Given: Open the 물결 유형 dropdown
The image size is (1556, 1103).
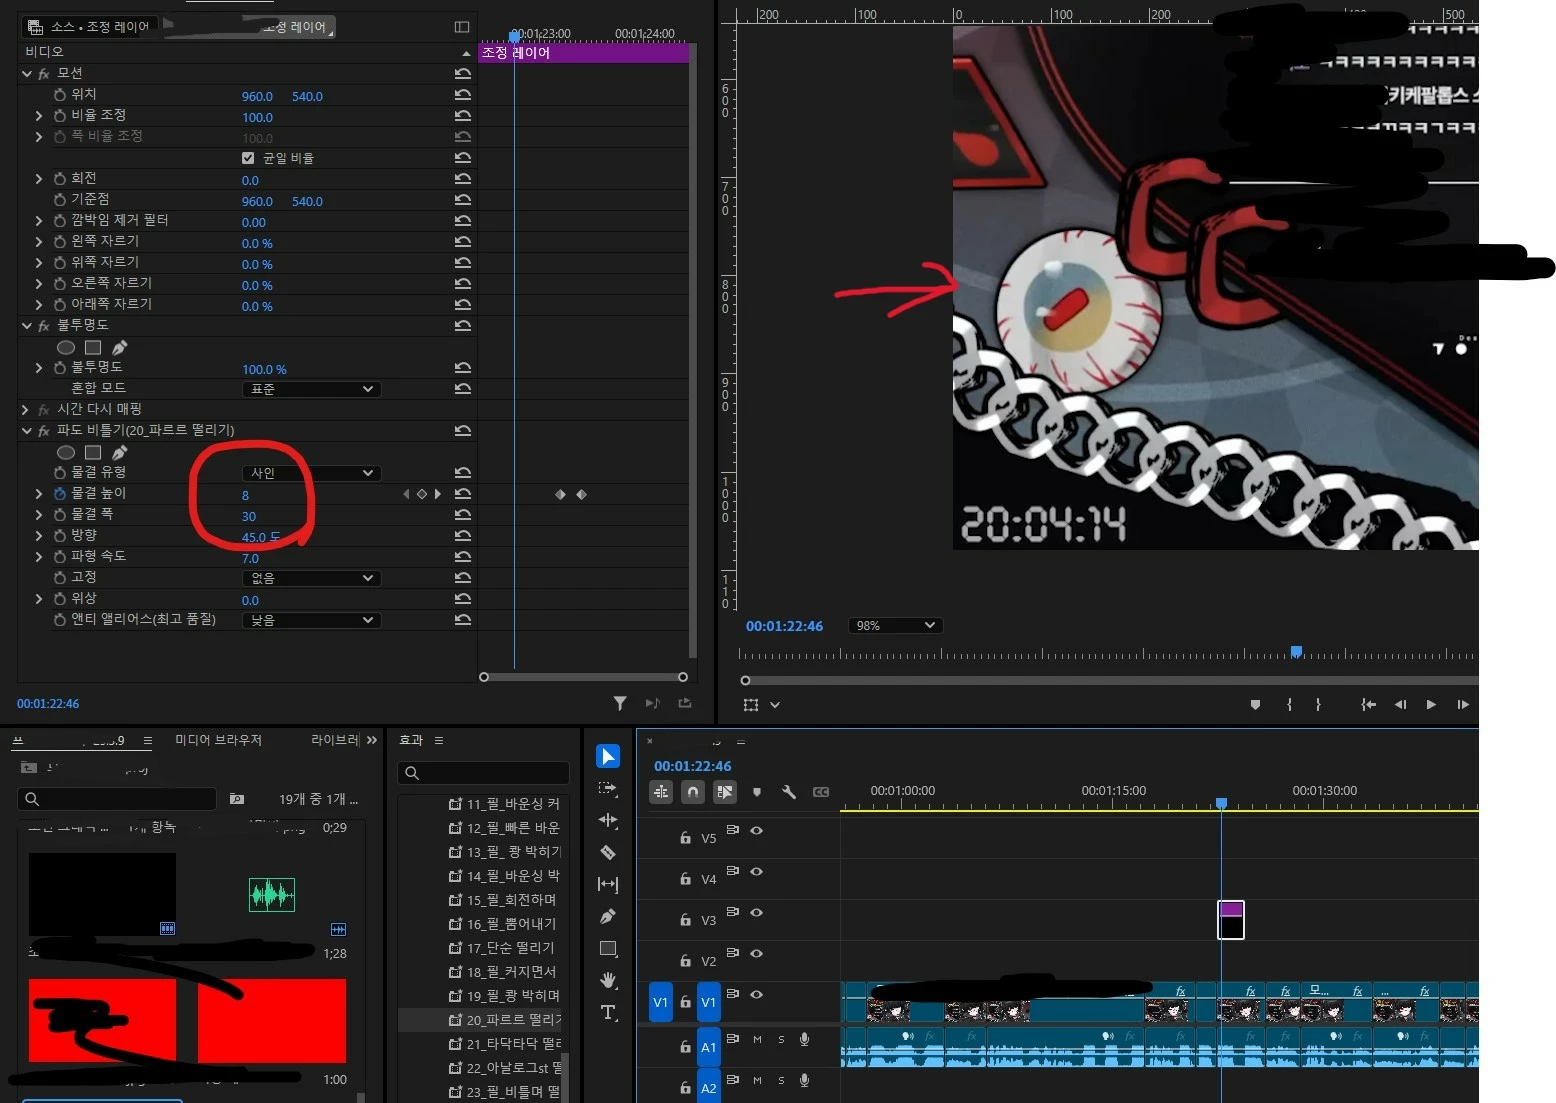Looking at the screenshot, I should (x=311, y=473).
